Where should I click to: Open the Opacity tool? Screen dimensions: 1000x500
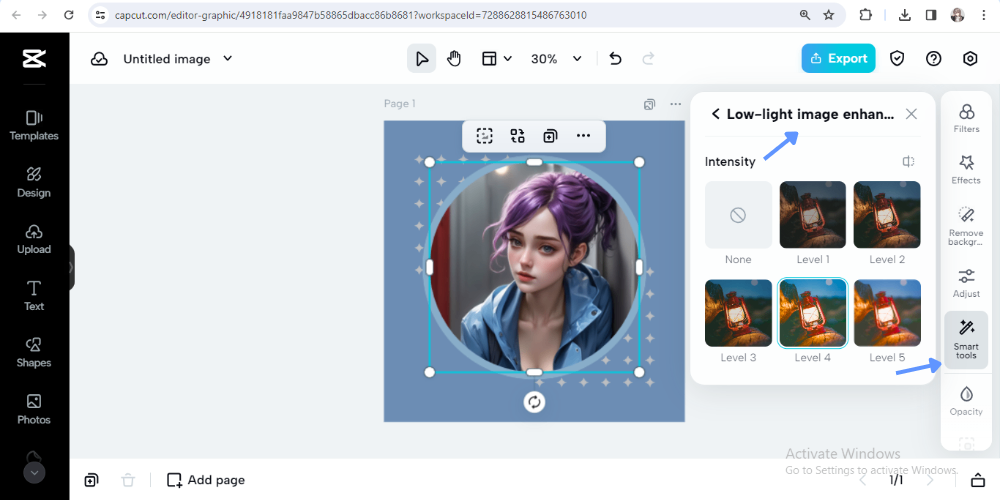coord(966,401)
